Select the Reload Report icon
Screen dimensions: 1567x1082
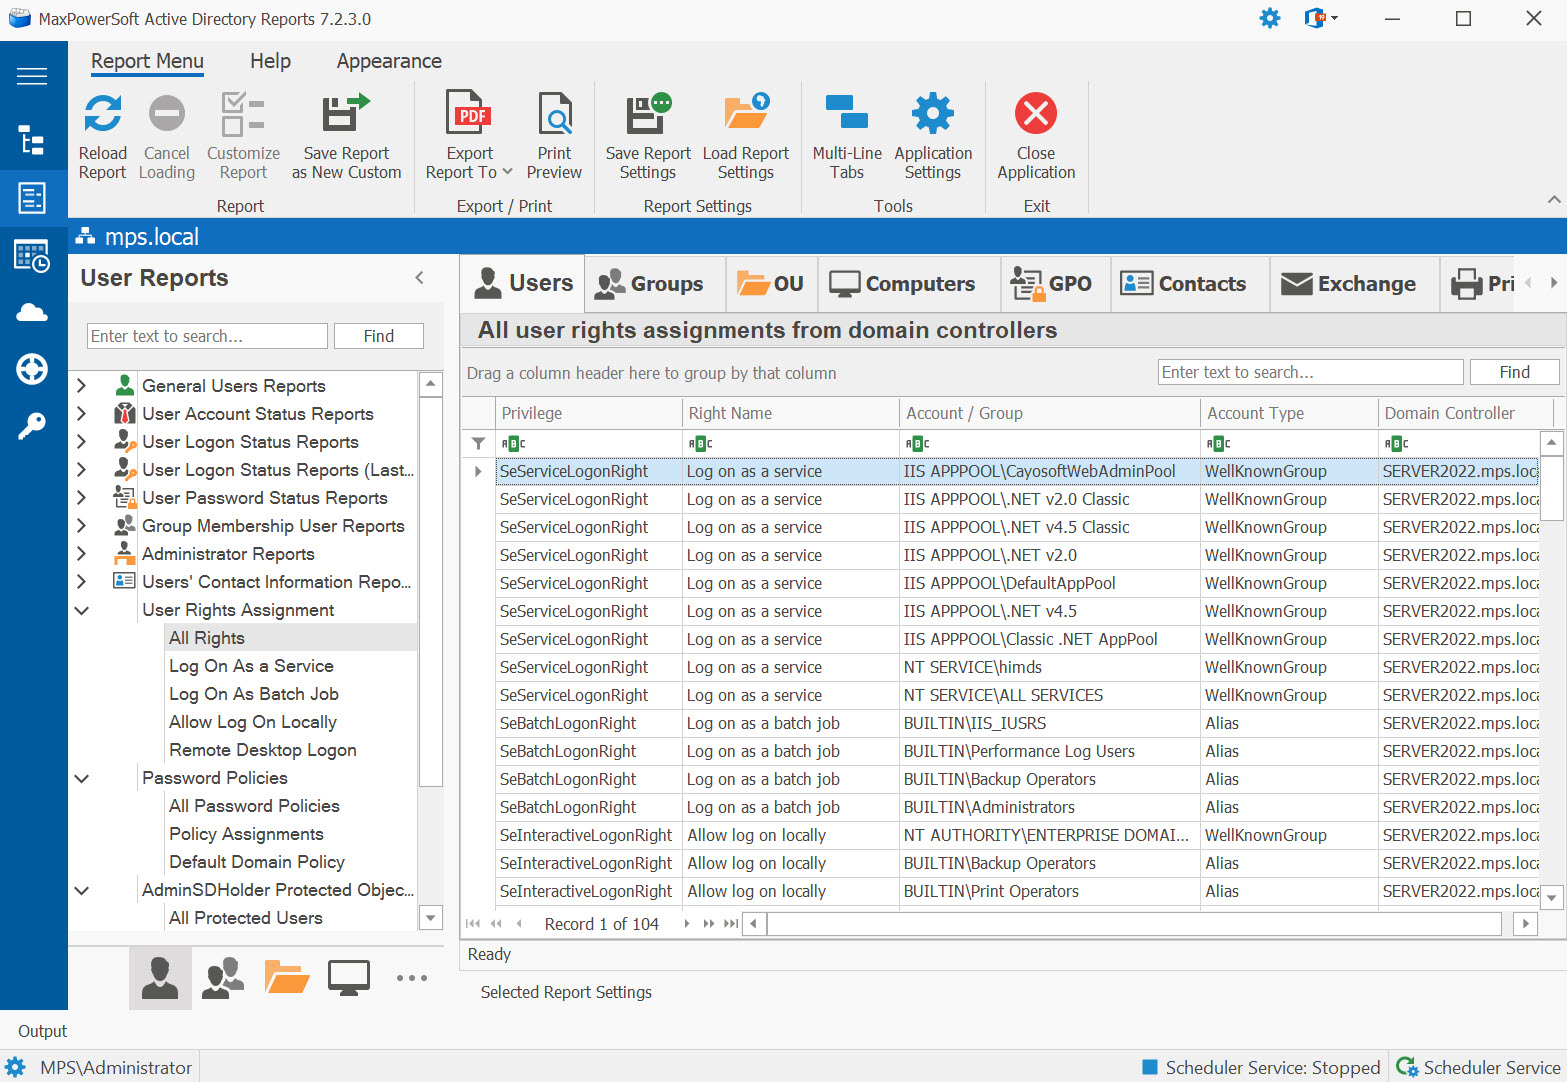point(102,113)
